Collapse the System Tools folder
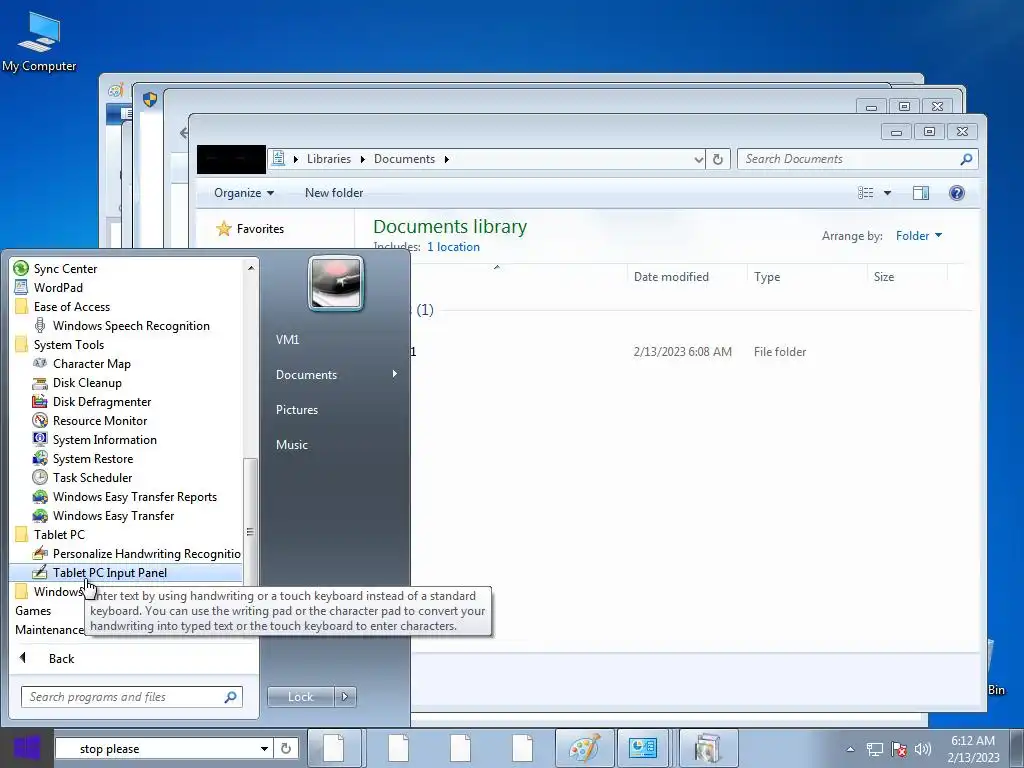 (x=69, y=344)
